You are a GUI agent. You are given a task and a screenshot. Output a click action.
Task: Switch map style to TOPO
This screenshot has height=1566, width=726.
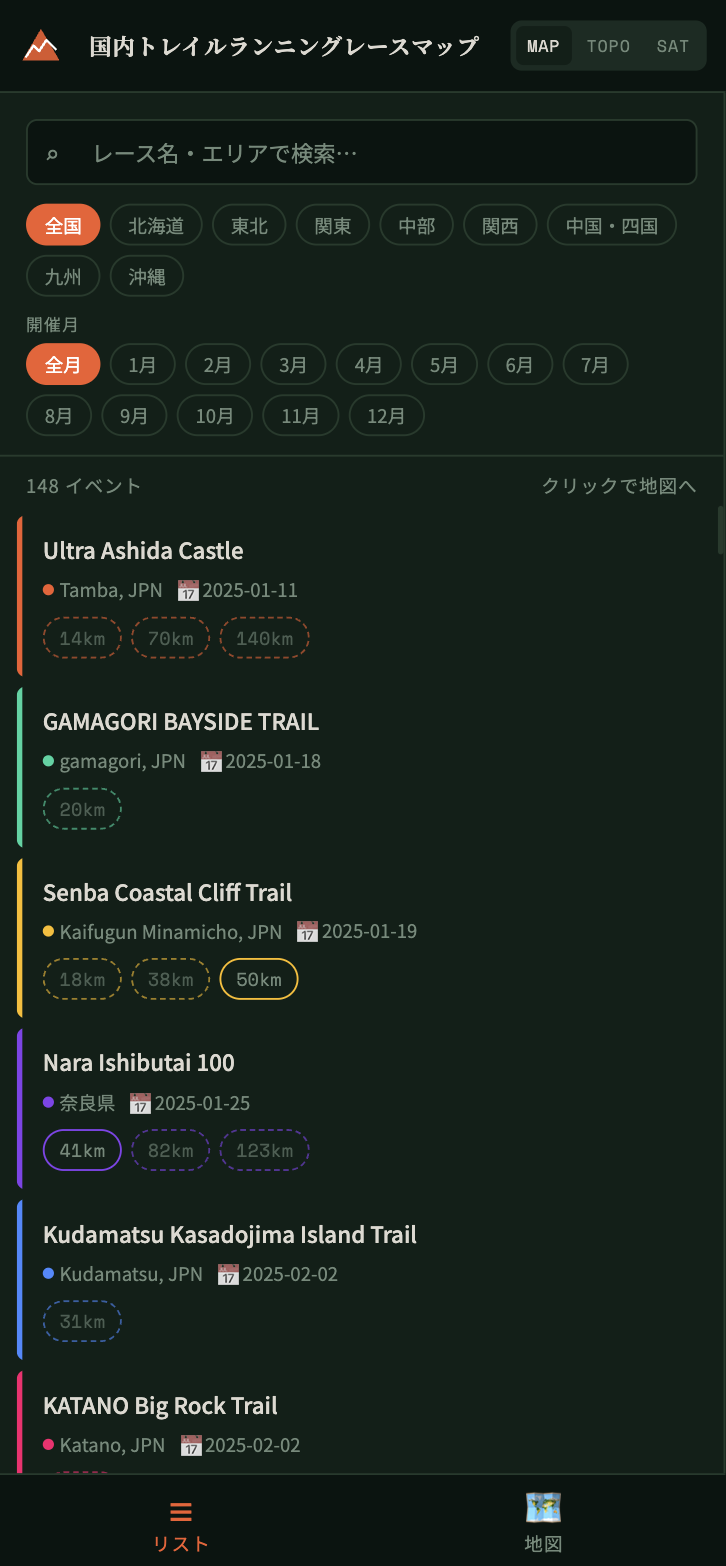(x=608, y=46)
